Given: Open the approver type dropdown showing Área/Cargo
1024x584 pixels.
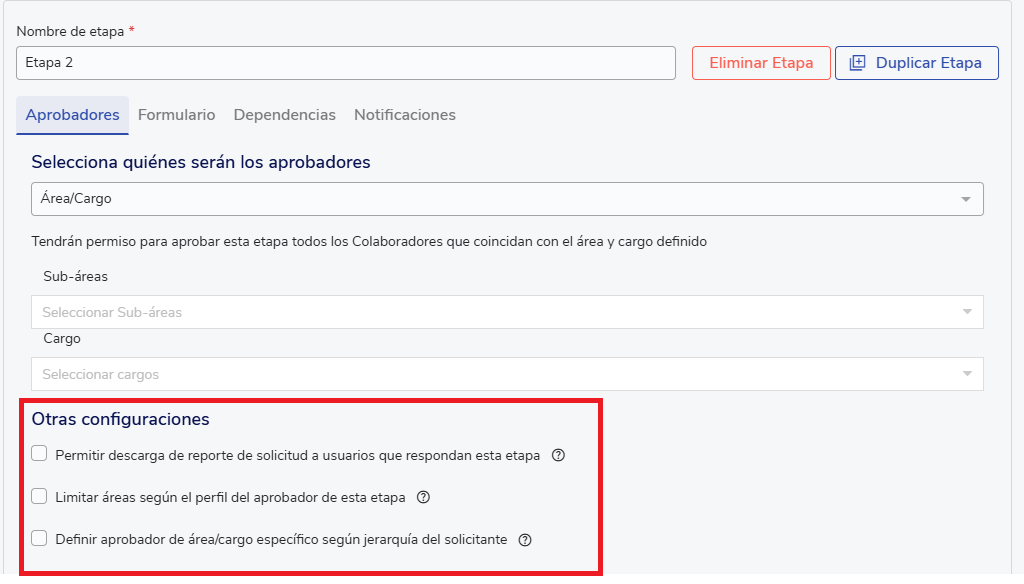Looking at the screenshot, I should 500,199.
